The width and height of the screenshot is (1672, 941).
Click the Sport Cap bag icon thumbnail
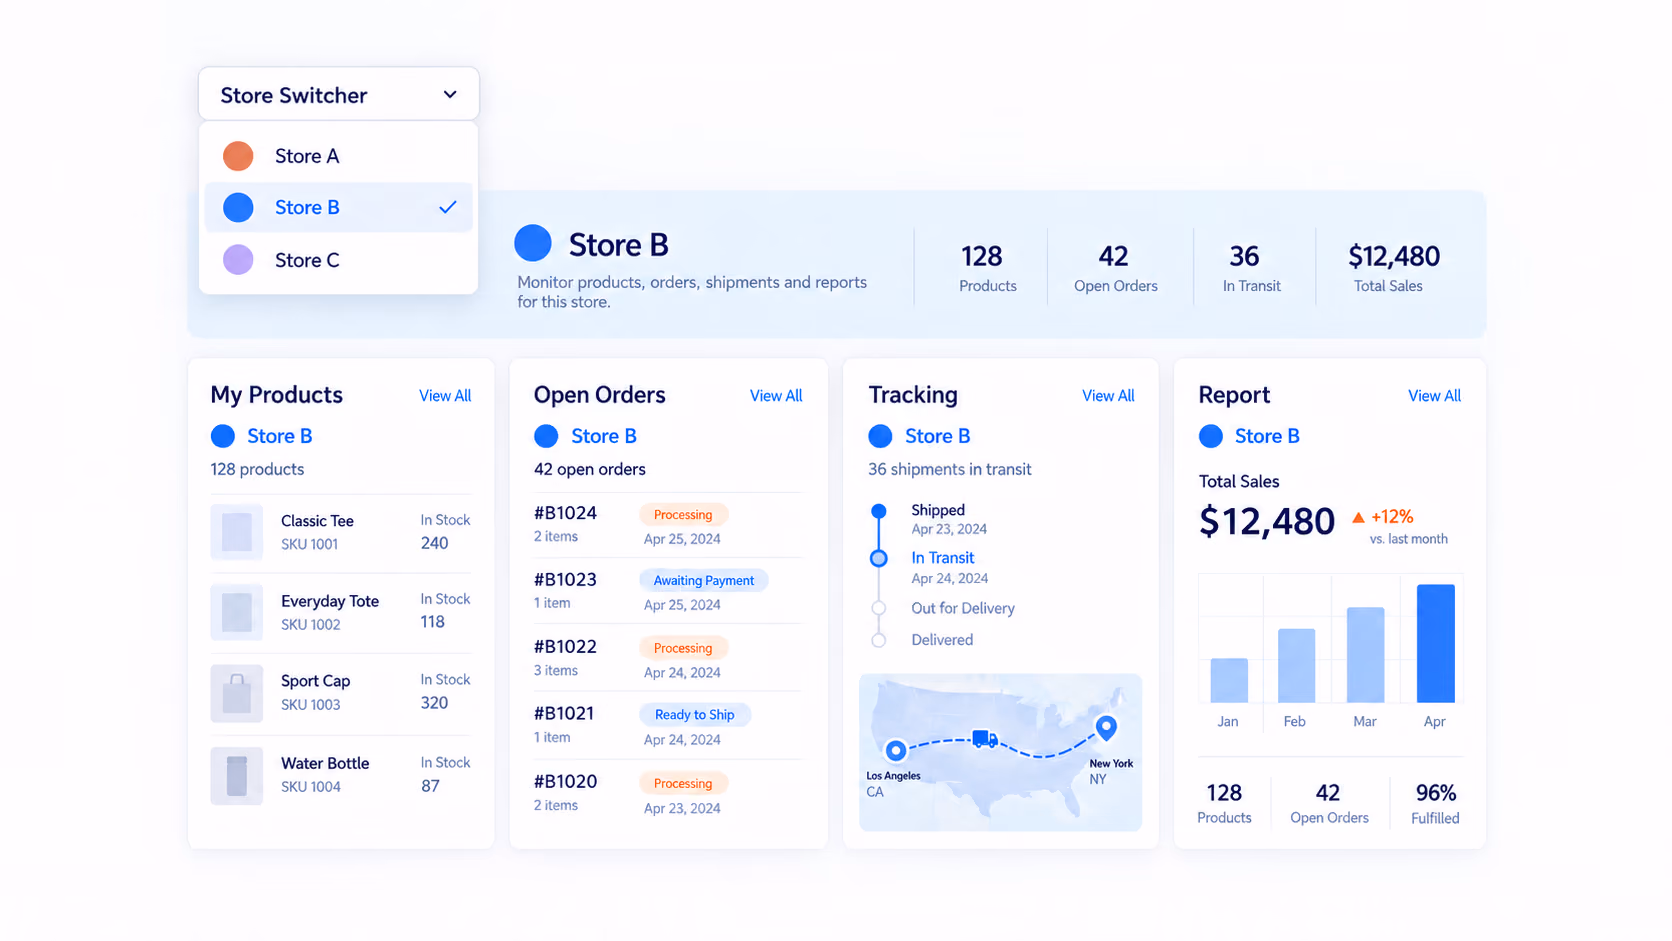point(237,693)
